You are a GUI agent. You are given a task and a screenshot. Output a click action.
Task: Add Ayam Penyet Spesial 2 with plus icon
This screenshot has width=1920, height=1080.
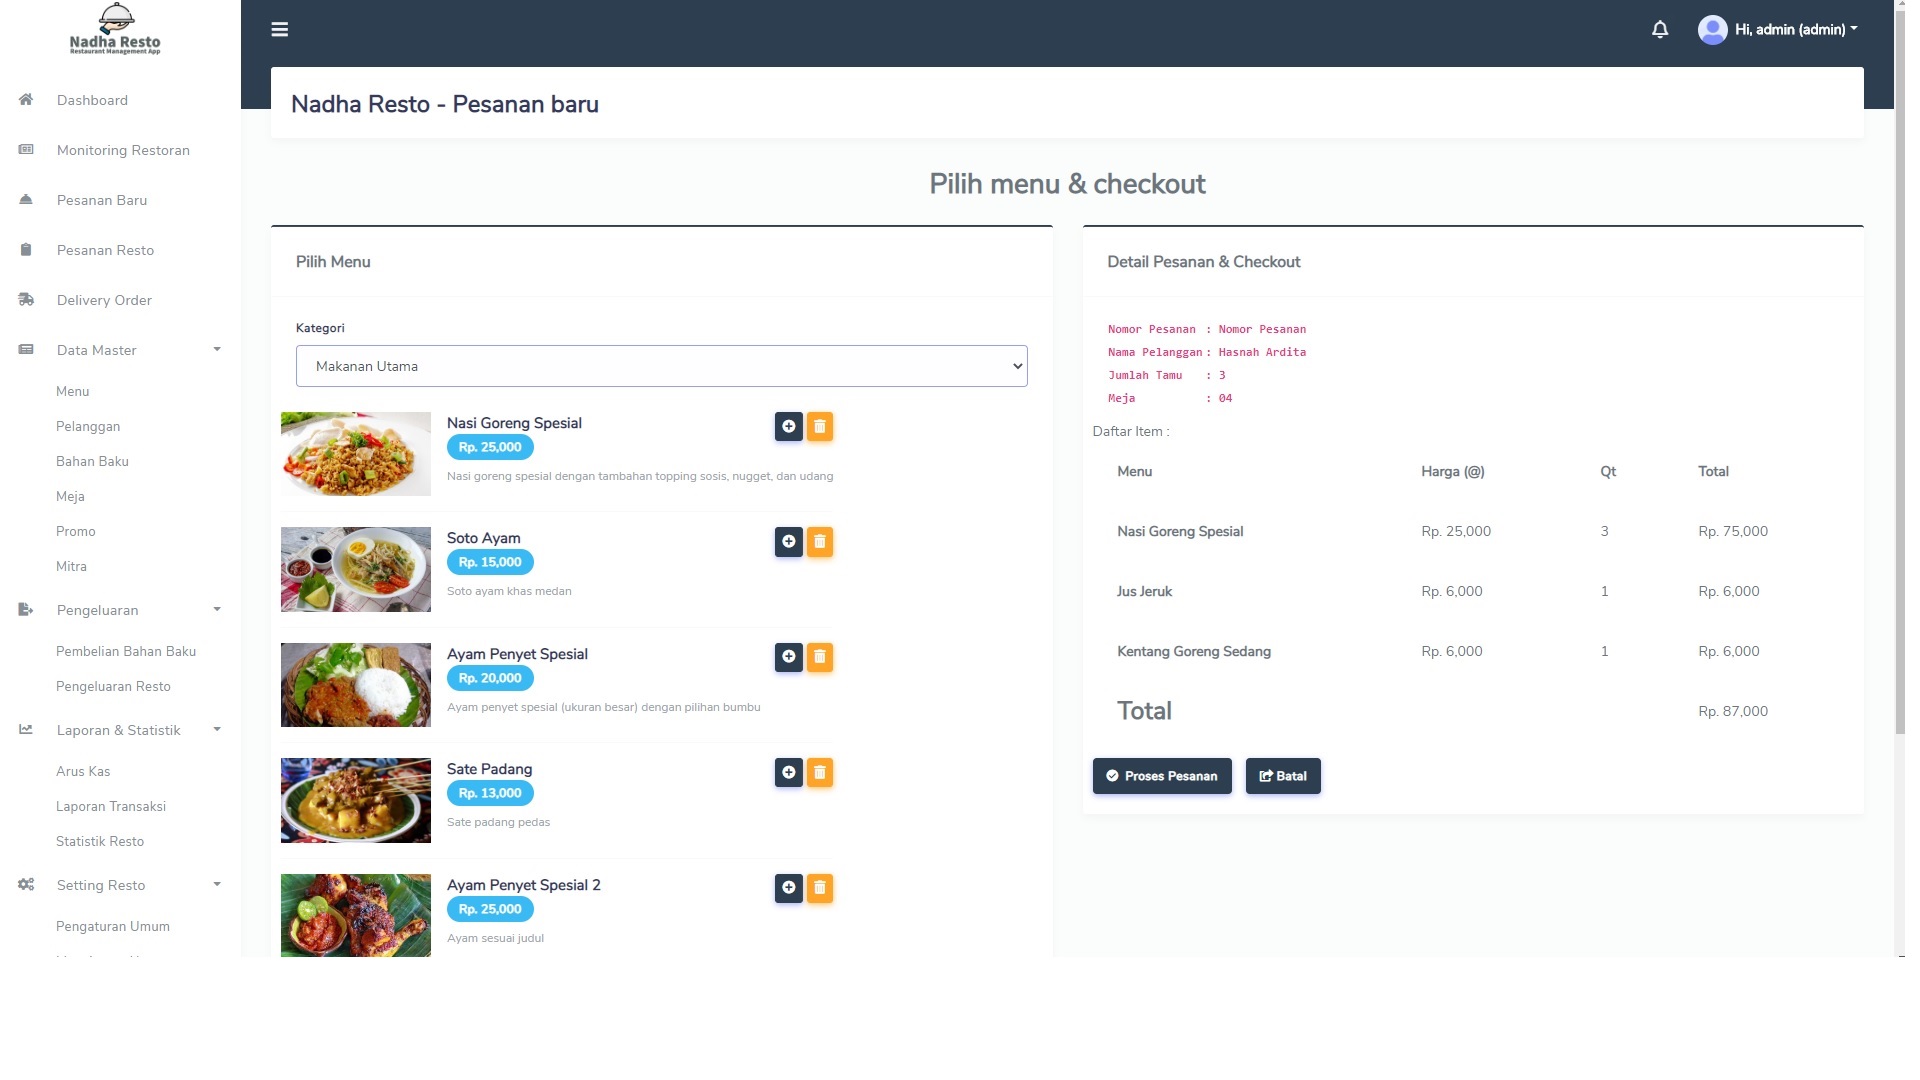click(788, 888)
